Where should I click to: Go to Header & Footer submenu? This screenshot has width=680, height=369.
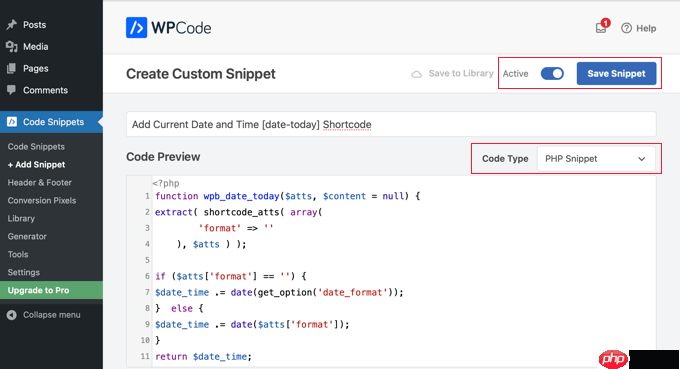click(39, 183)
